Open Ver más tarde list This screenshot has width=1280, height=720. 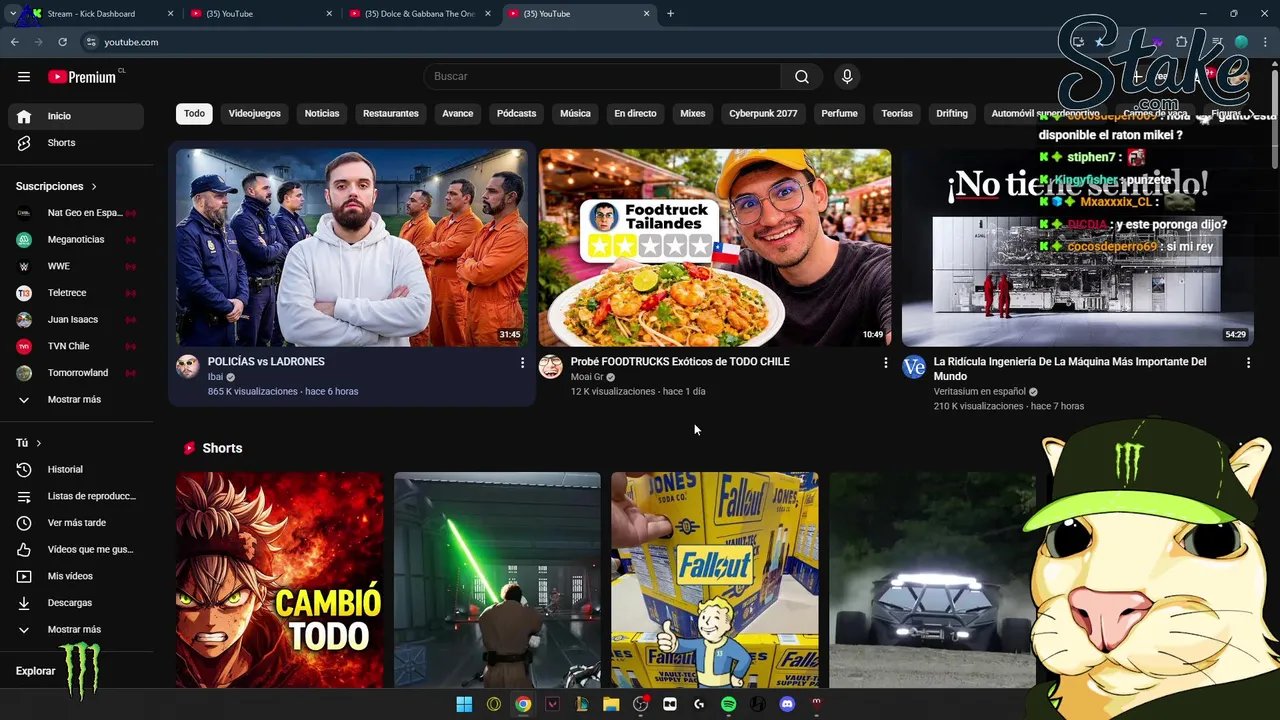tap(76, 523)
